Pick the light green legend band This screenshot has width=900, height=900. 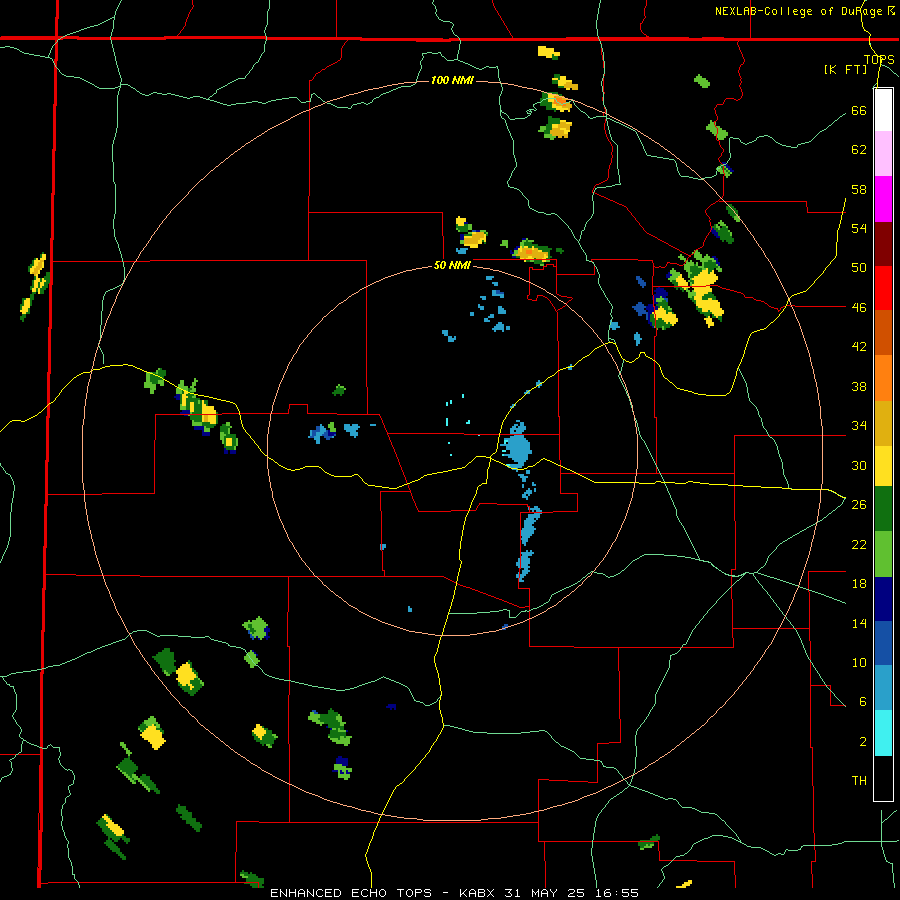[883, 554]
